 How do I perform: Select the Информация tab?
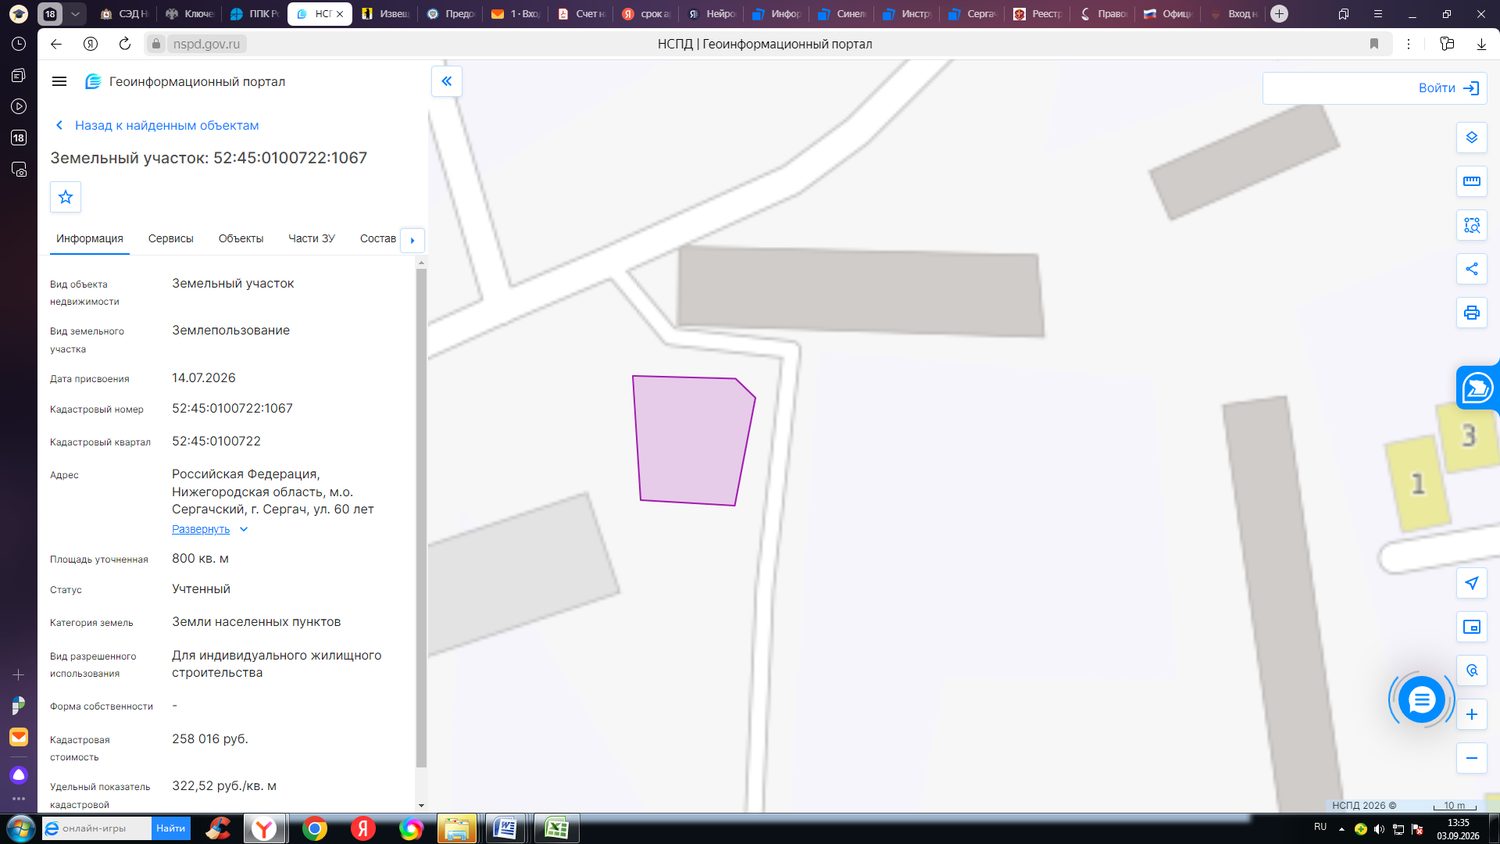click(90, 239)
